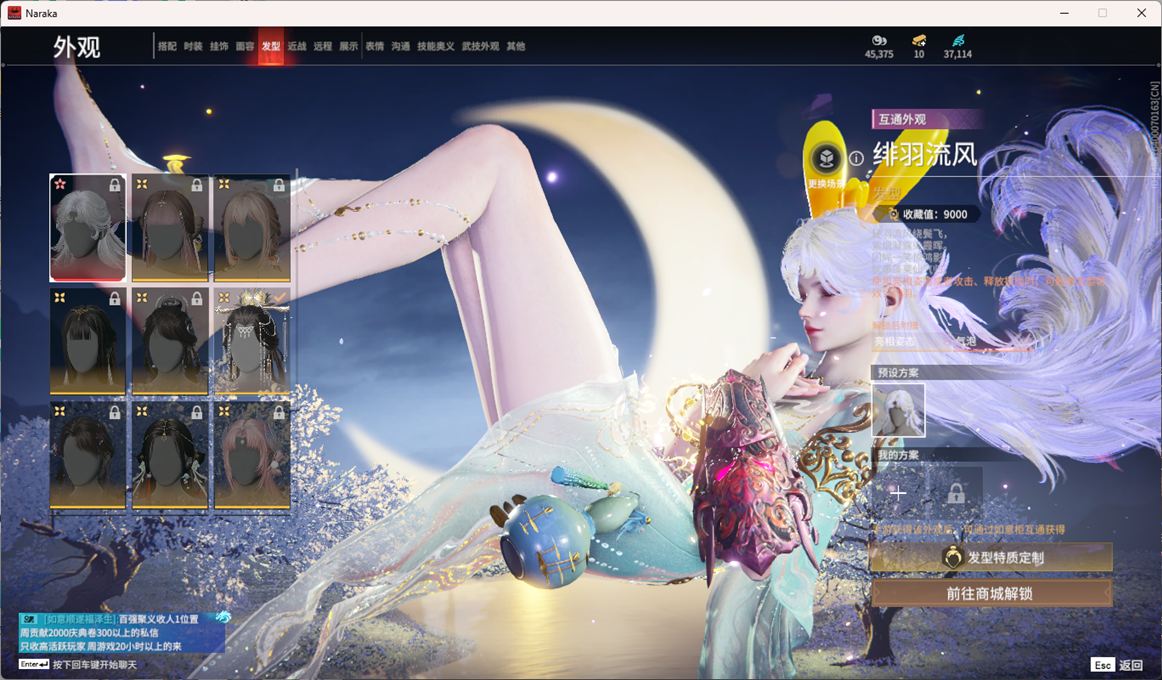The image size is (1162, 680).
Task: Open the 面容 tab
Action: tap(245, 46)
